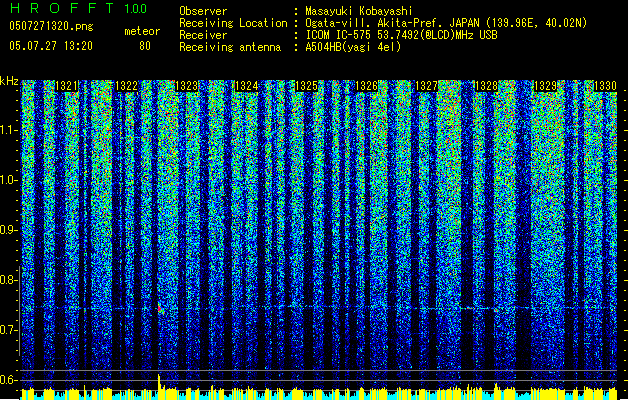This screenshot has width=629, height=400.
Task: Click the 1321 time marker
Action: (66, 86)
